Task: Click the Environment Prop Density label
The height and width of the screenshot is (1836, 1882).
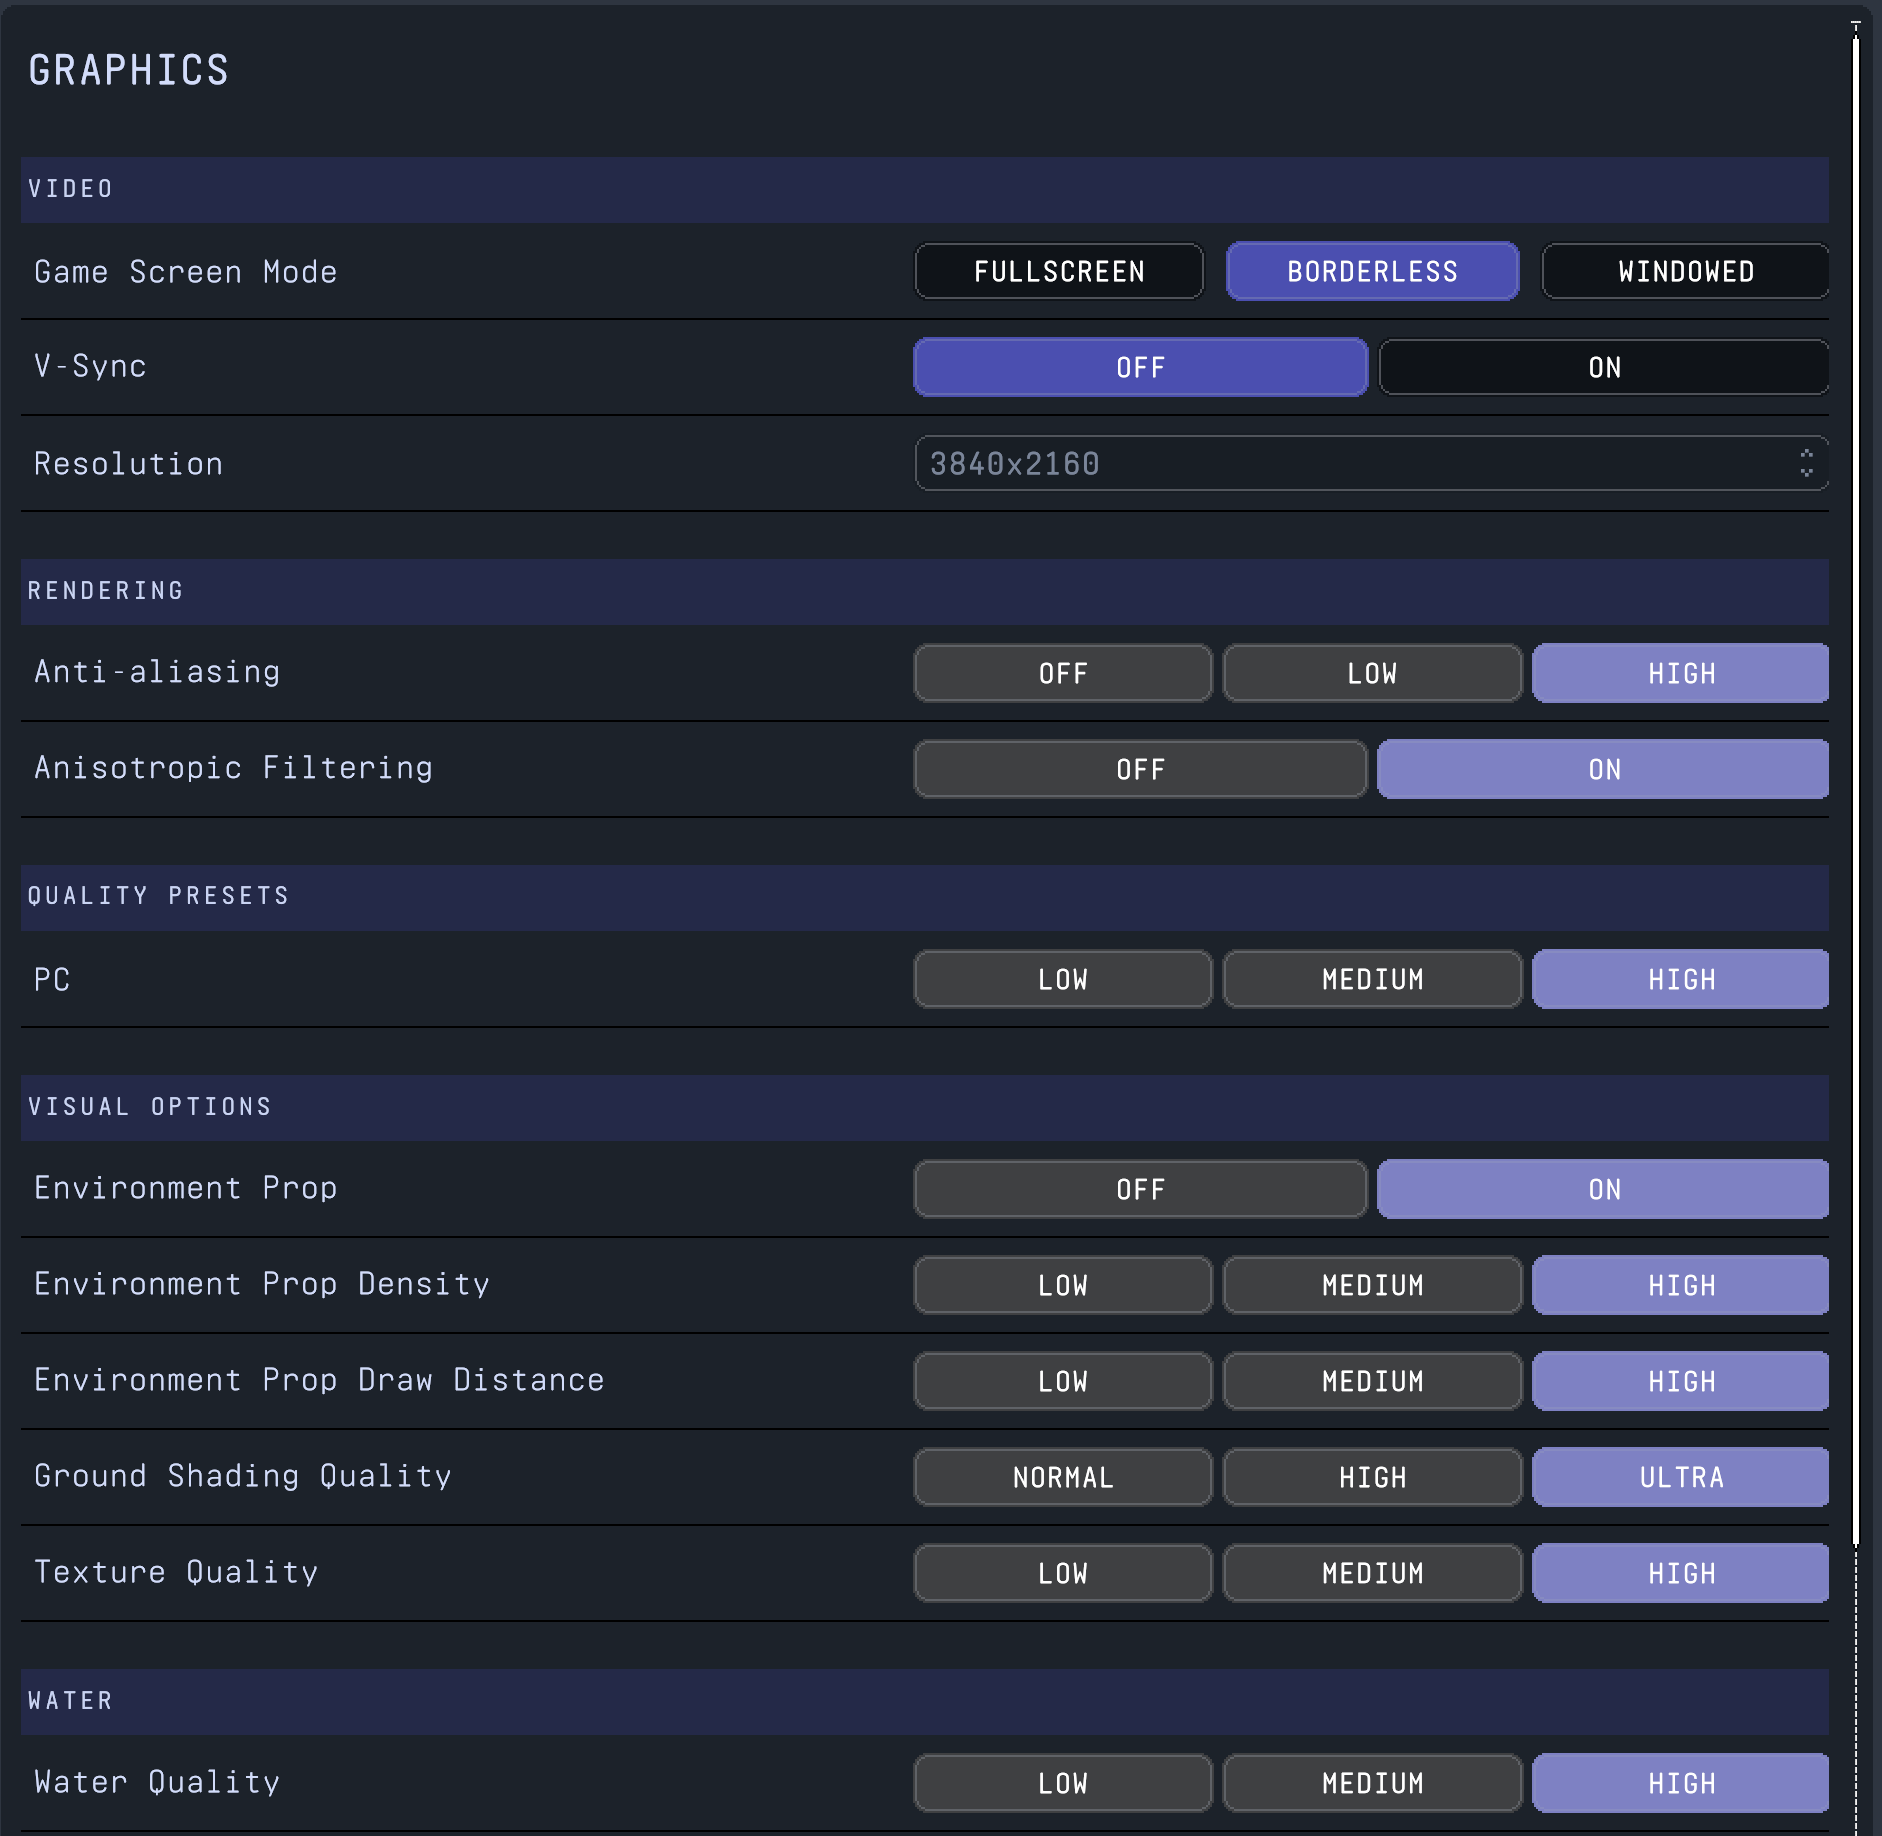Action: pyautogui.click(x=262, y=1285)
